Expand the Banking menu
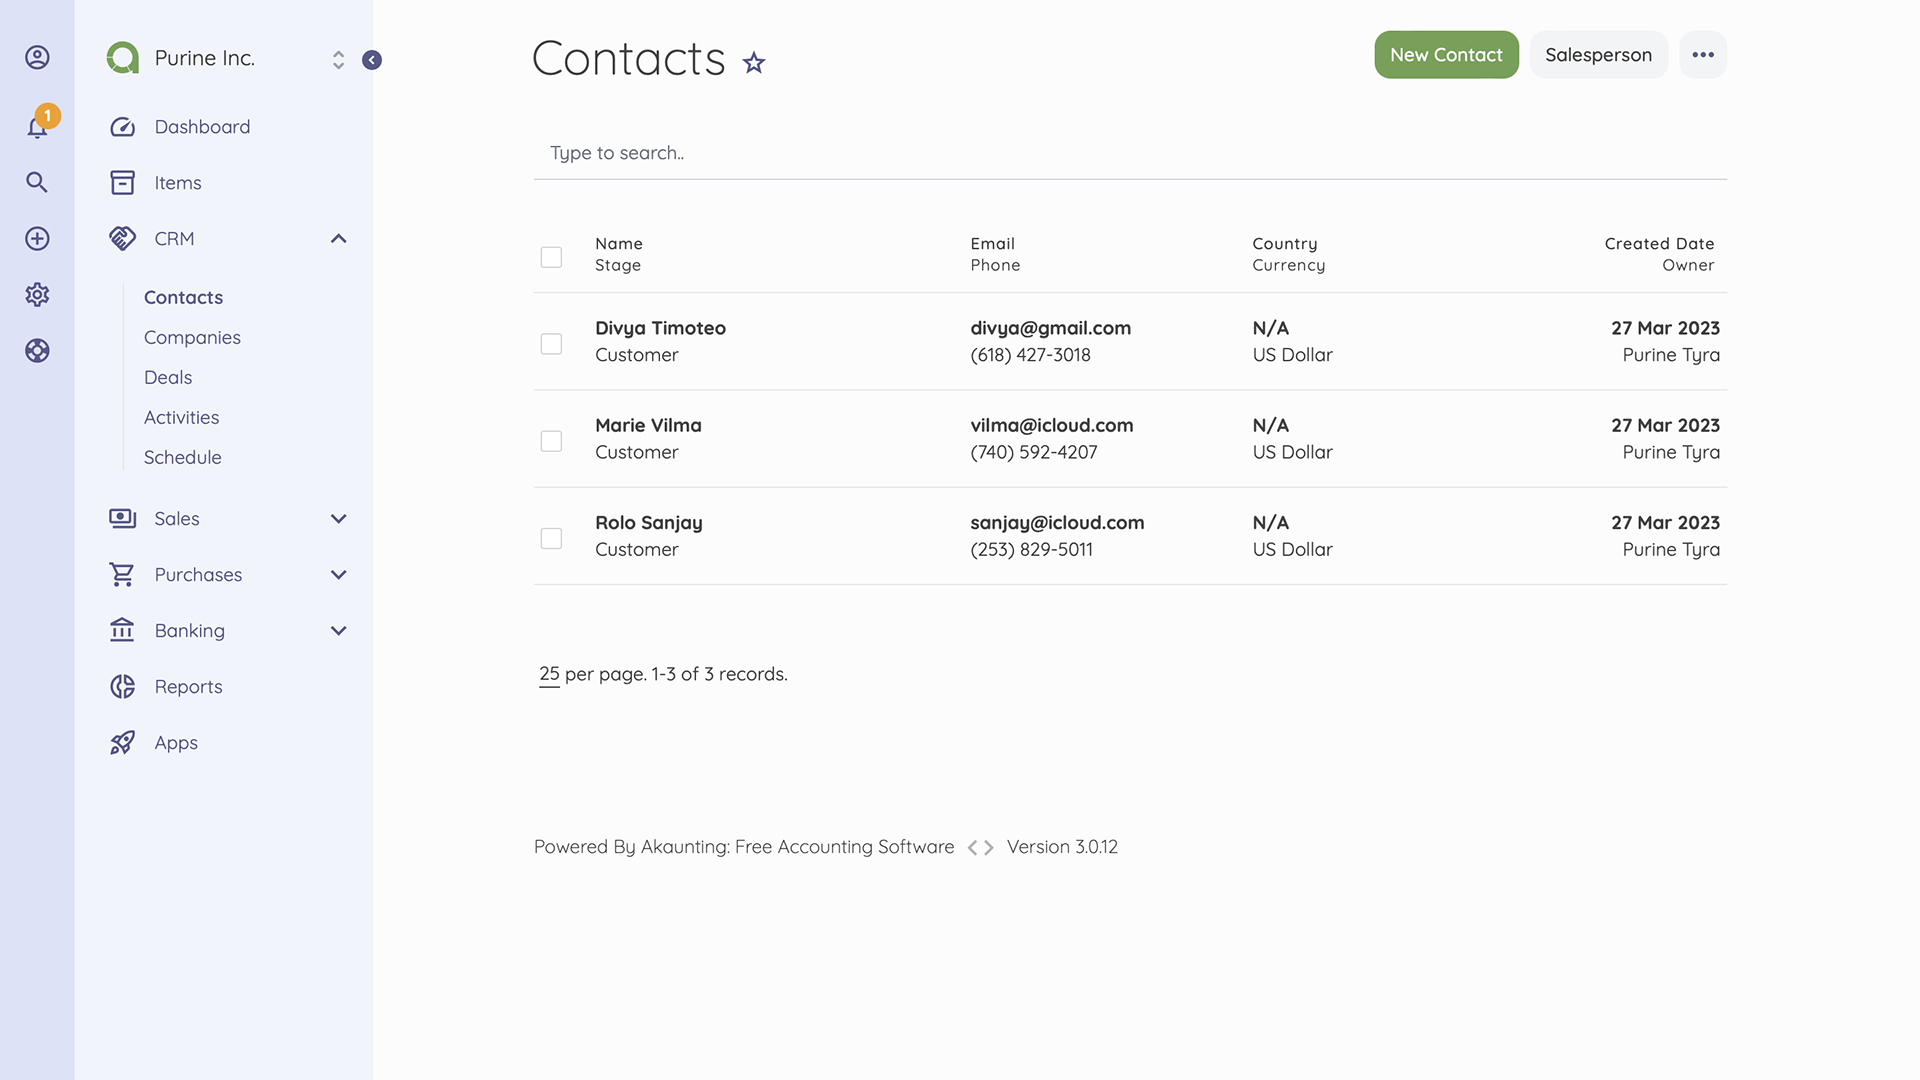 pyautogui.click(x=338, y=630)
